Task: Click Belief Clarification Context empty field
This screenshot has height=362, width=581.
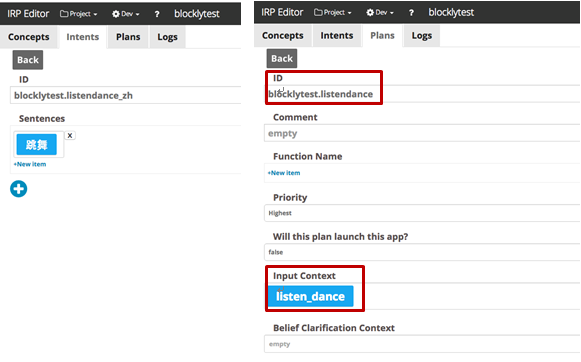Action: pos(422,344)
